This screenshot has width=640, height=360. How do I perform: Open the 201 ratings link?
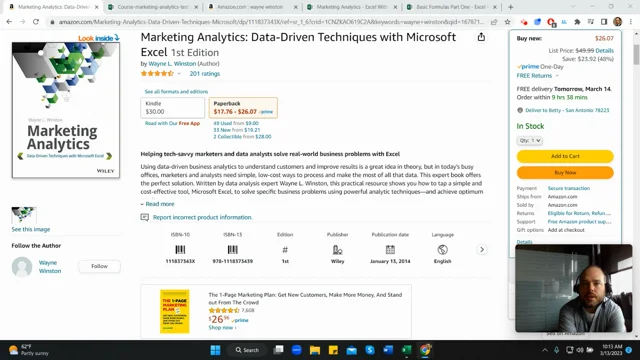click(204, 74)
